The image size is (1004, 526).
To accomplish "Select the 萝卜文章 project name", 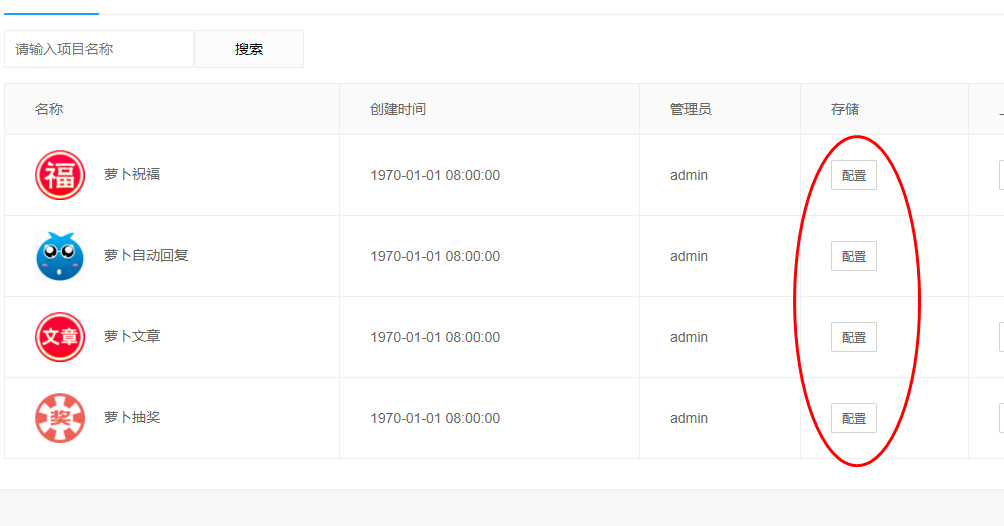I will pyautogui.click(x=132, y=336).
